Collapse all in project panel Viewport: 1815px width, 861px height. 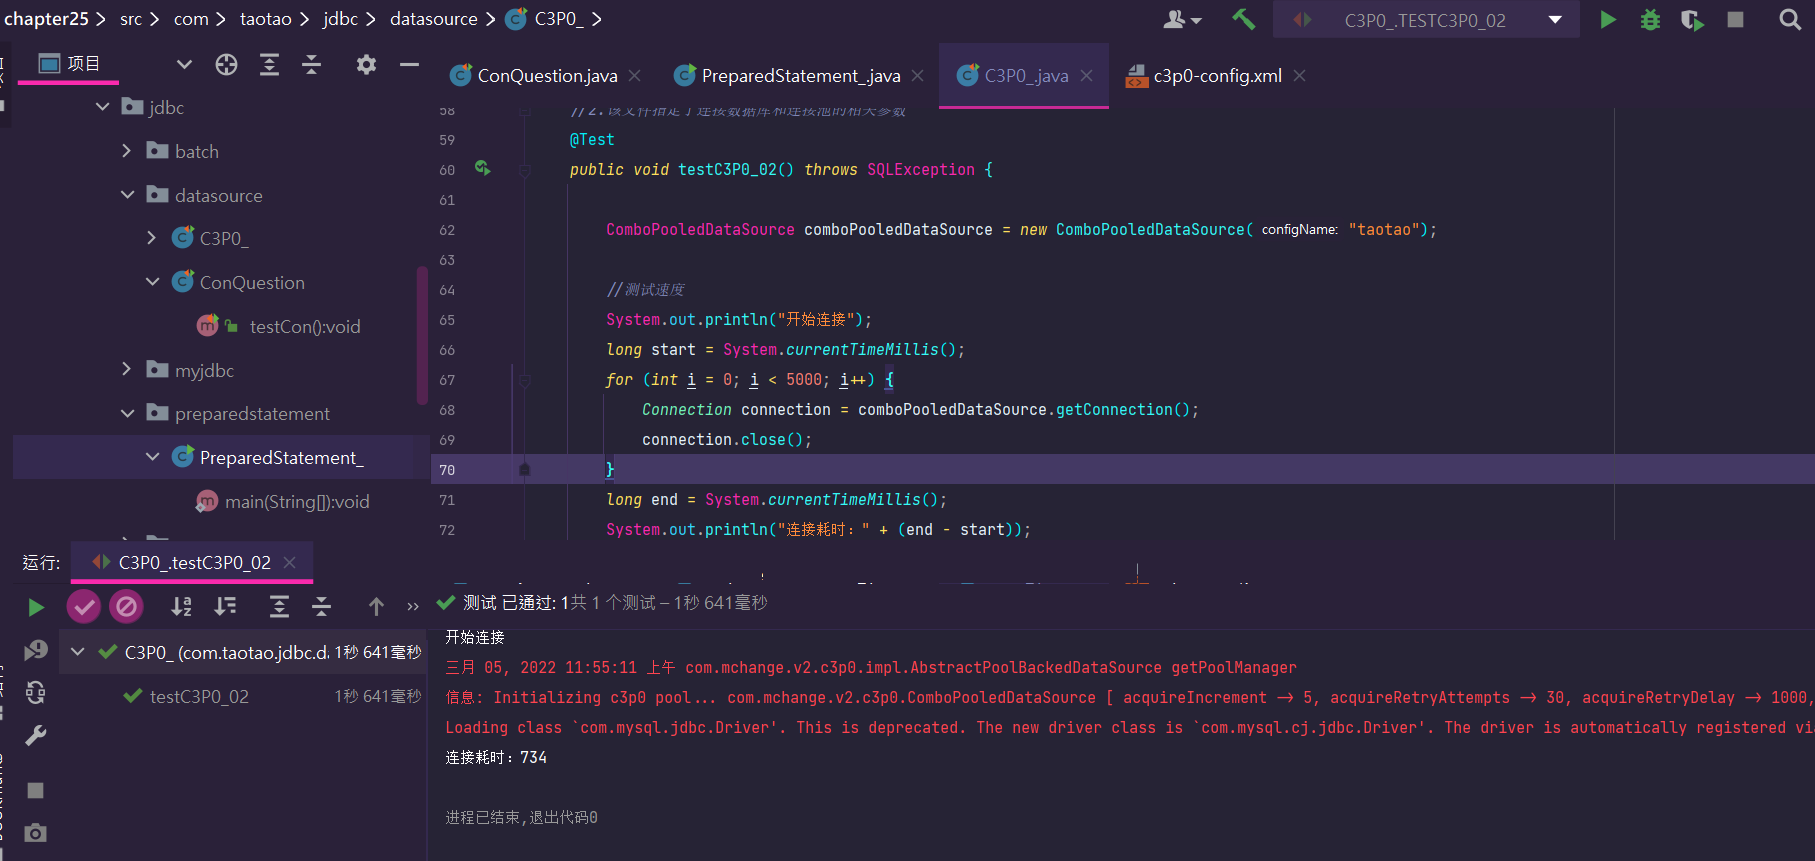[312, 64]
